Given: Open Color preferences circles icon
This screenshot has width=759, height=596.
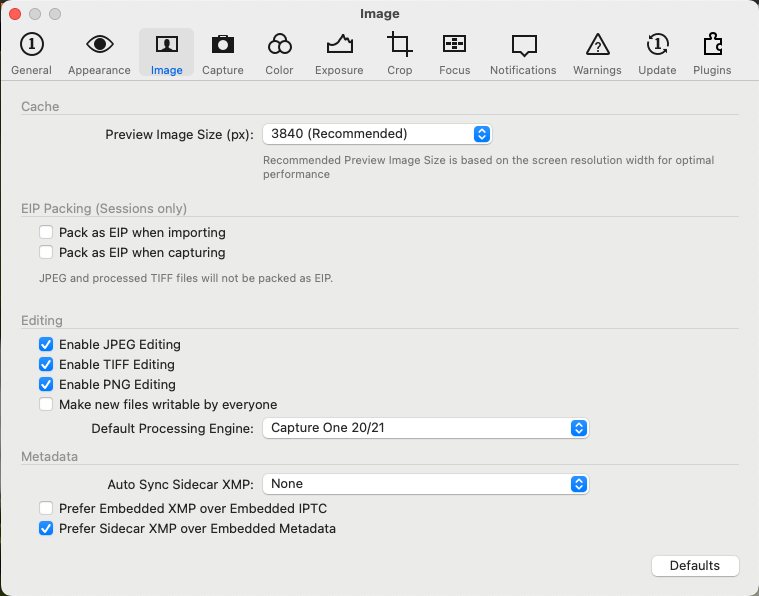Looking at the screenshot, I should coord(279,45).
